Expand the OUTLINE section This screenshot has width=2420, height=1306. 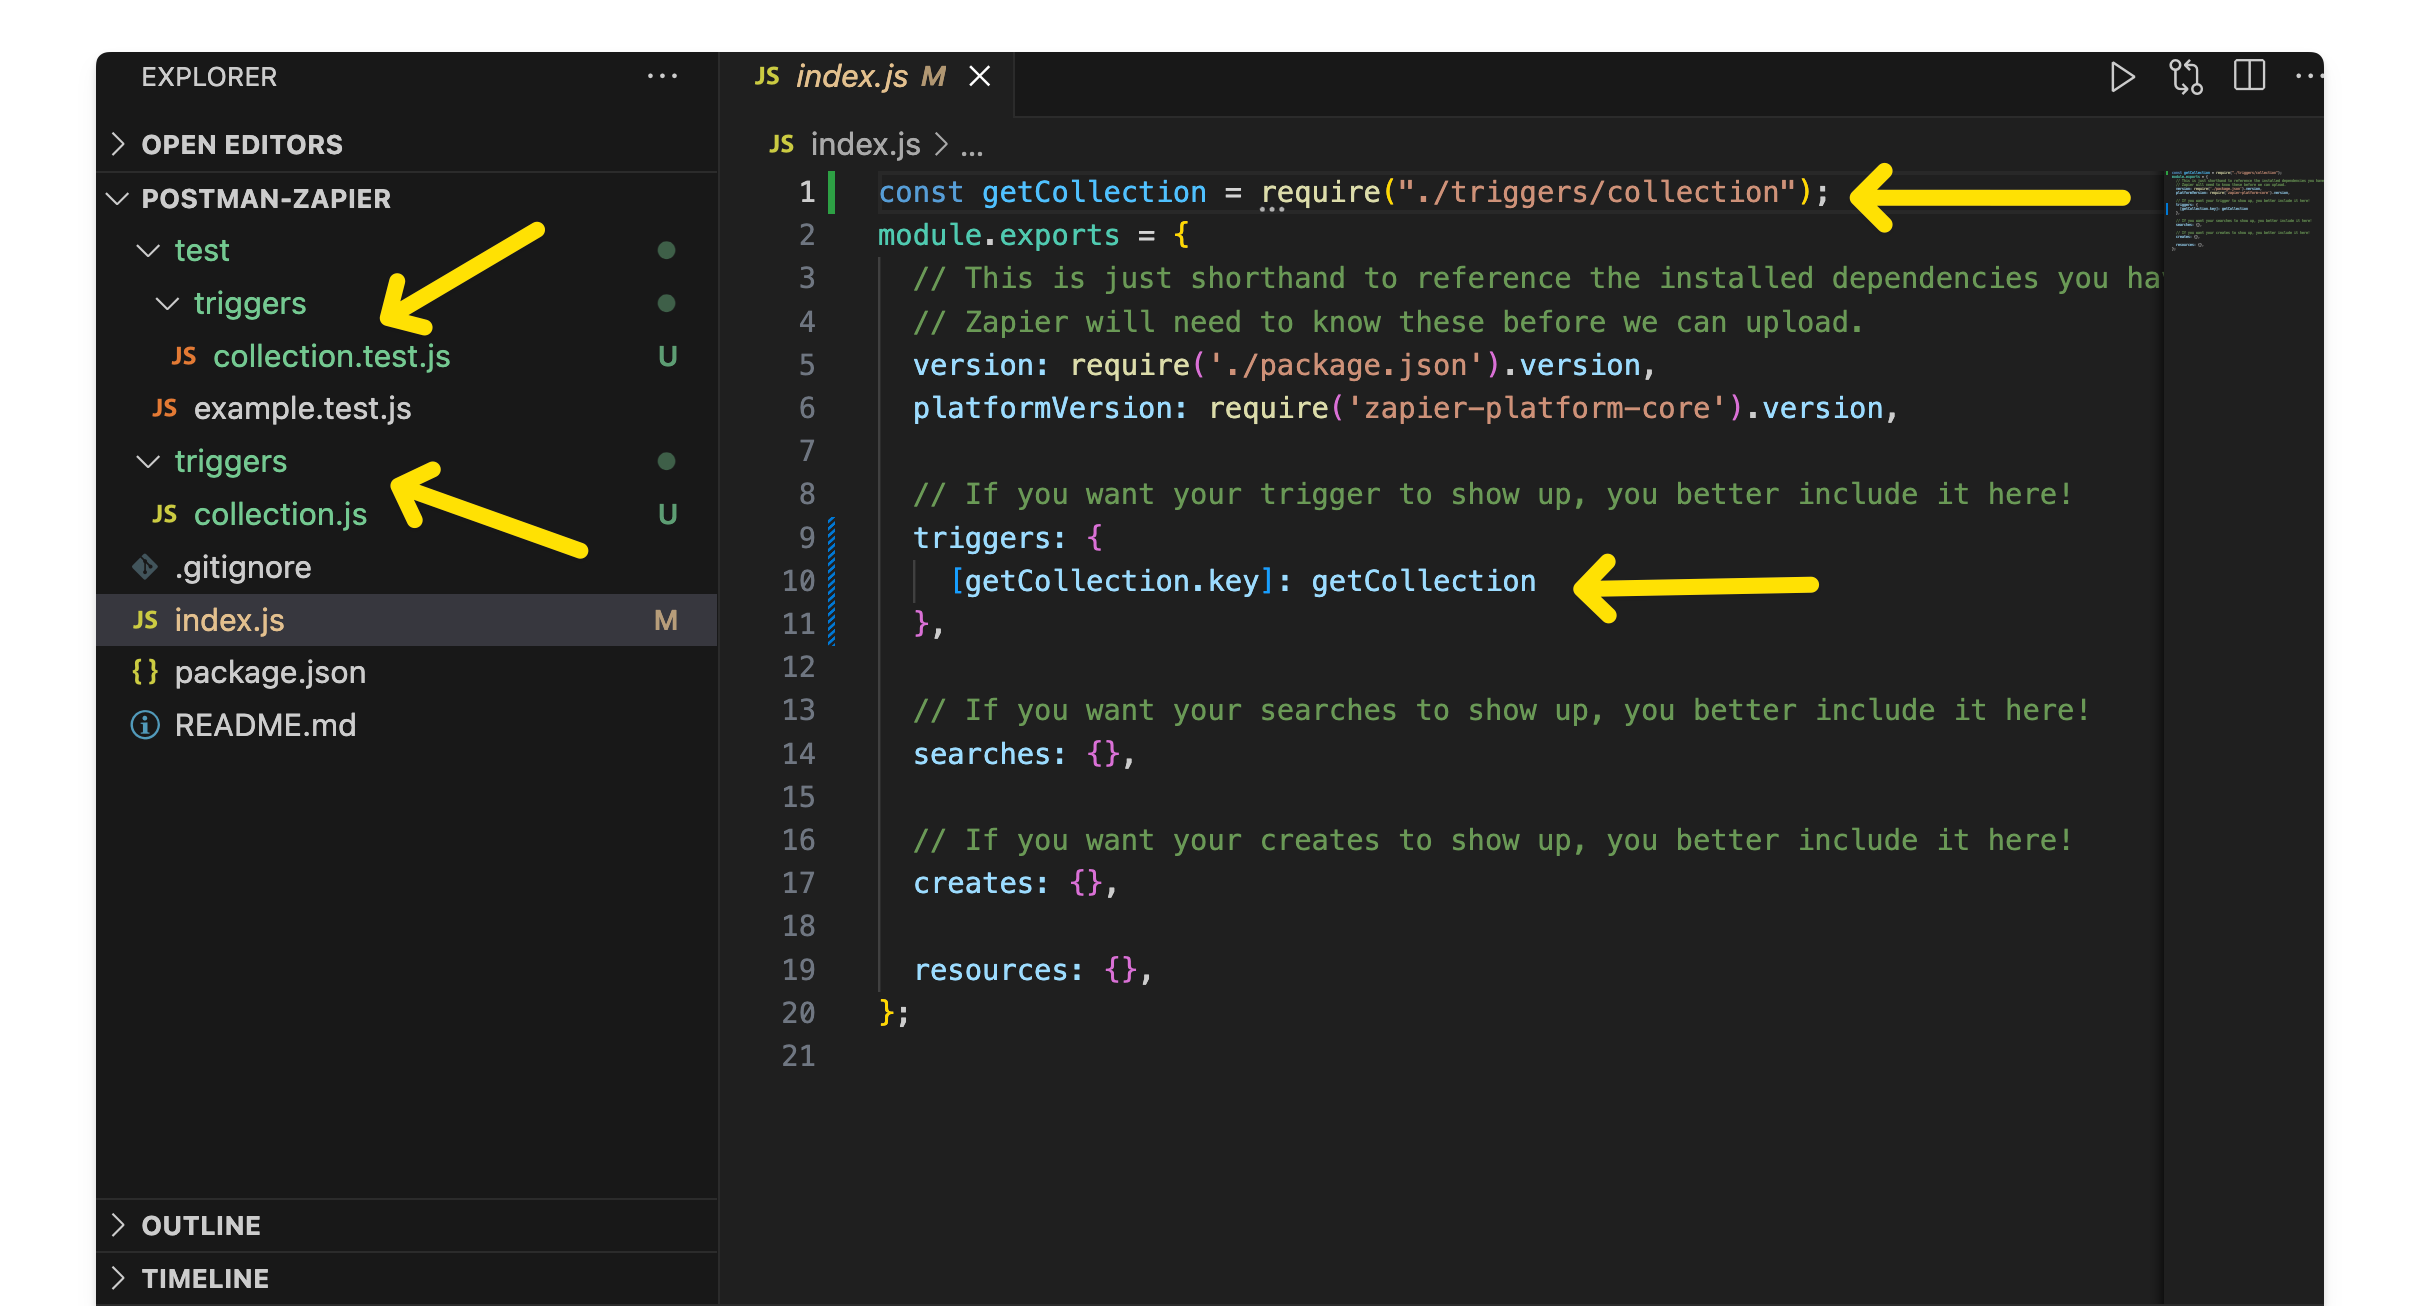(201, 1225)
